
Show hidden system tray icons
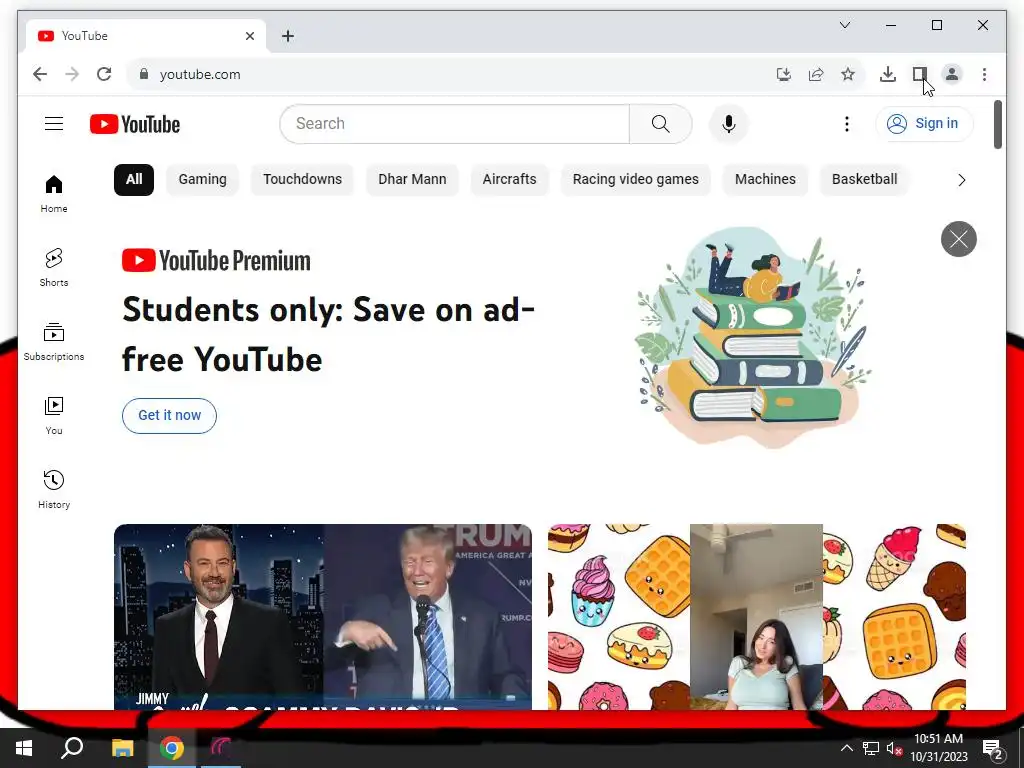click(x=846, y=748)
